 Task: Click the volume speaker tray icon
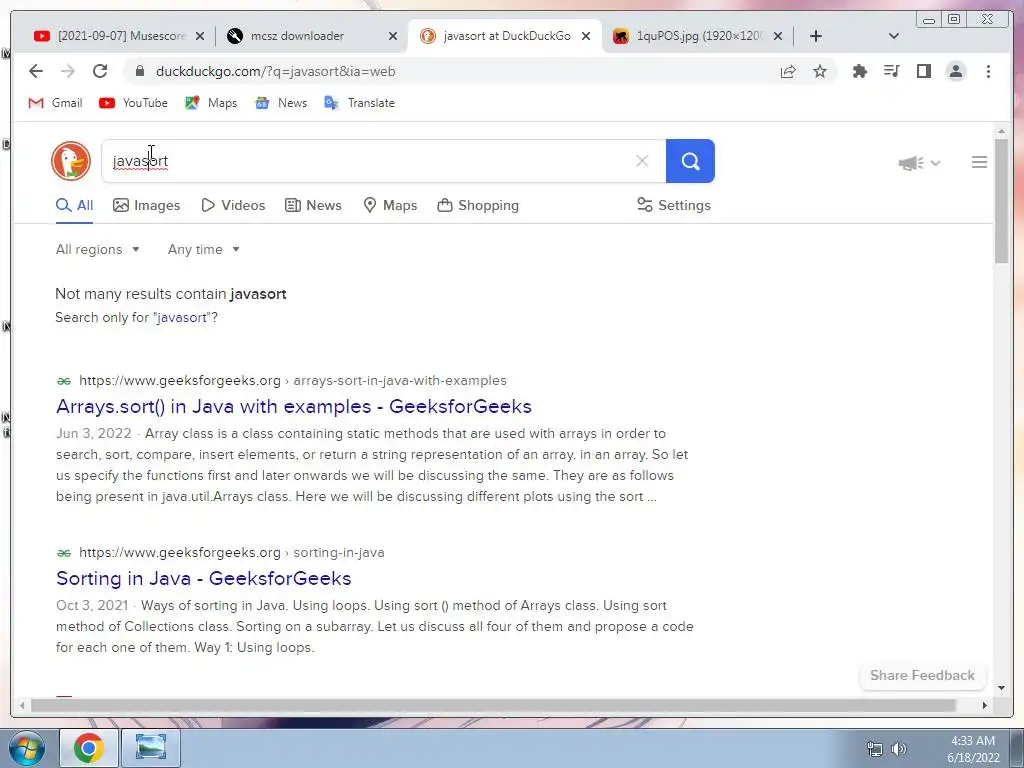tap(899, 748)
